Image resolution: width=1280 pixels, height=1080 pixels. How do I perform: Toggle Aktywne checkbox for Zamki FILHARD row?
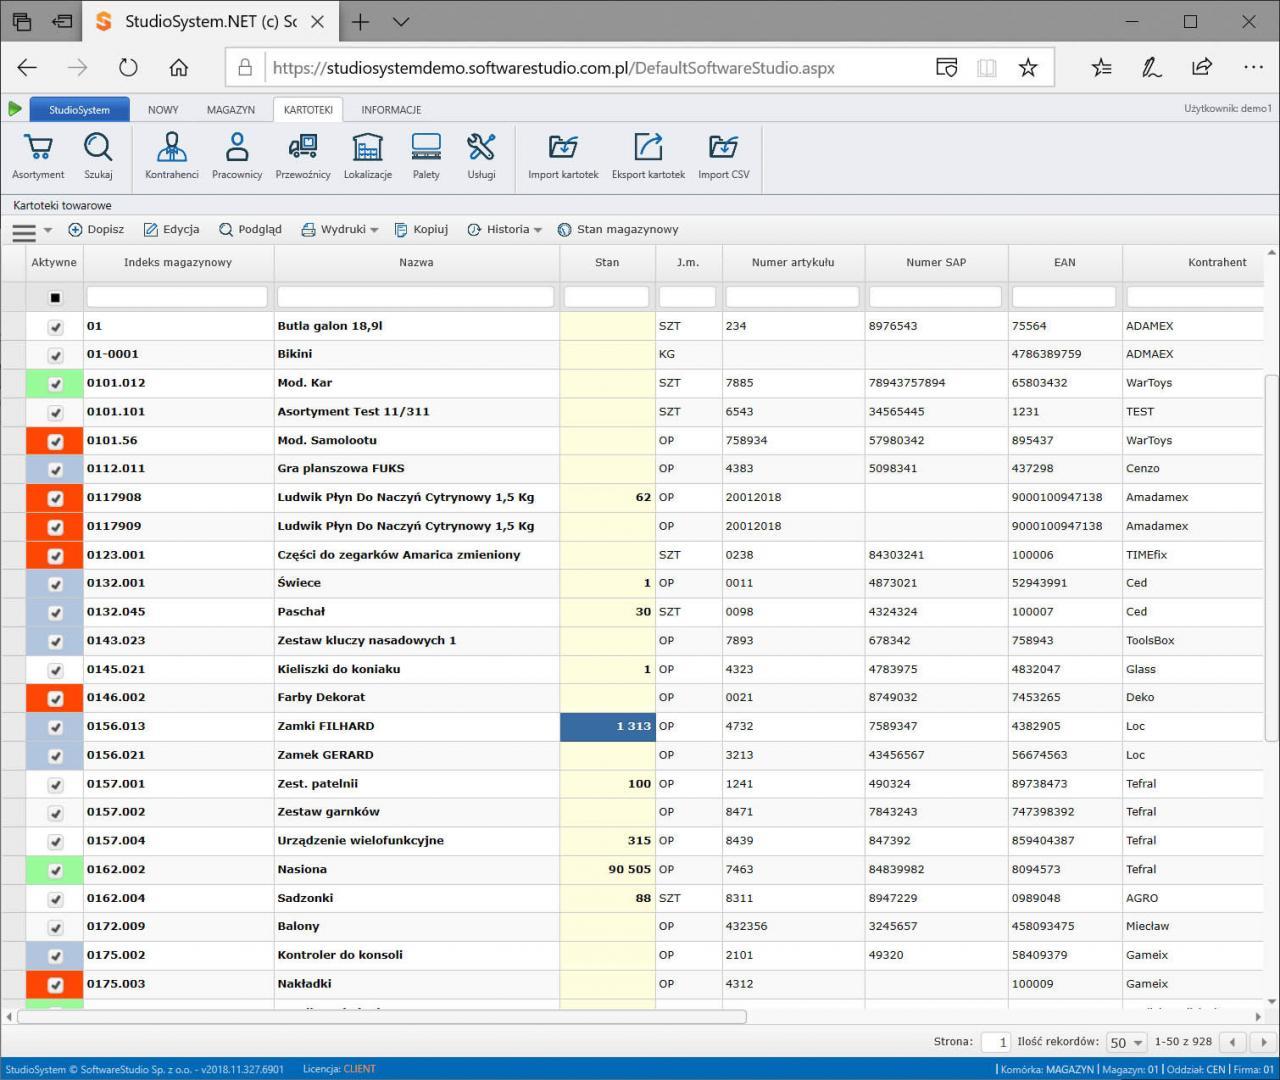click(55, 727)
